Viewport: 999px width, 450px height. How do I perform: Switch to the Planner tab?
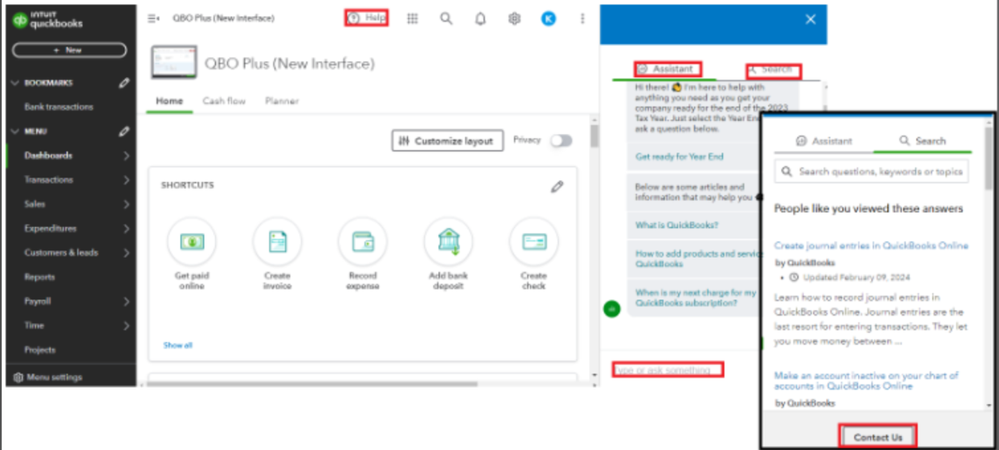282,101
